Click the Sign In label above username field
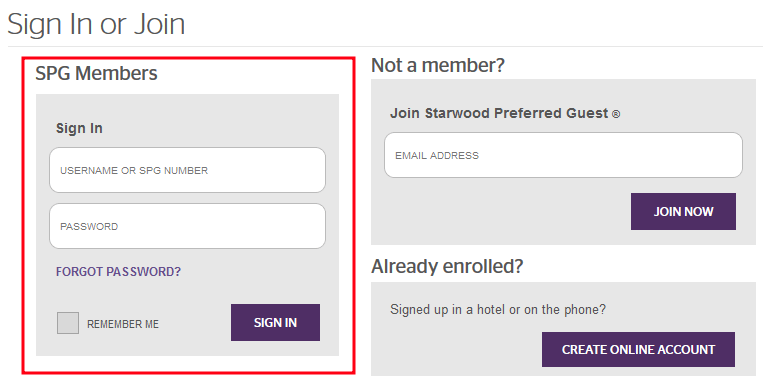Image resolution: width=763 pixels, height=385 pixels. [79, 128]
